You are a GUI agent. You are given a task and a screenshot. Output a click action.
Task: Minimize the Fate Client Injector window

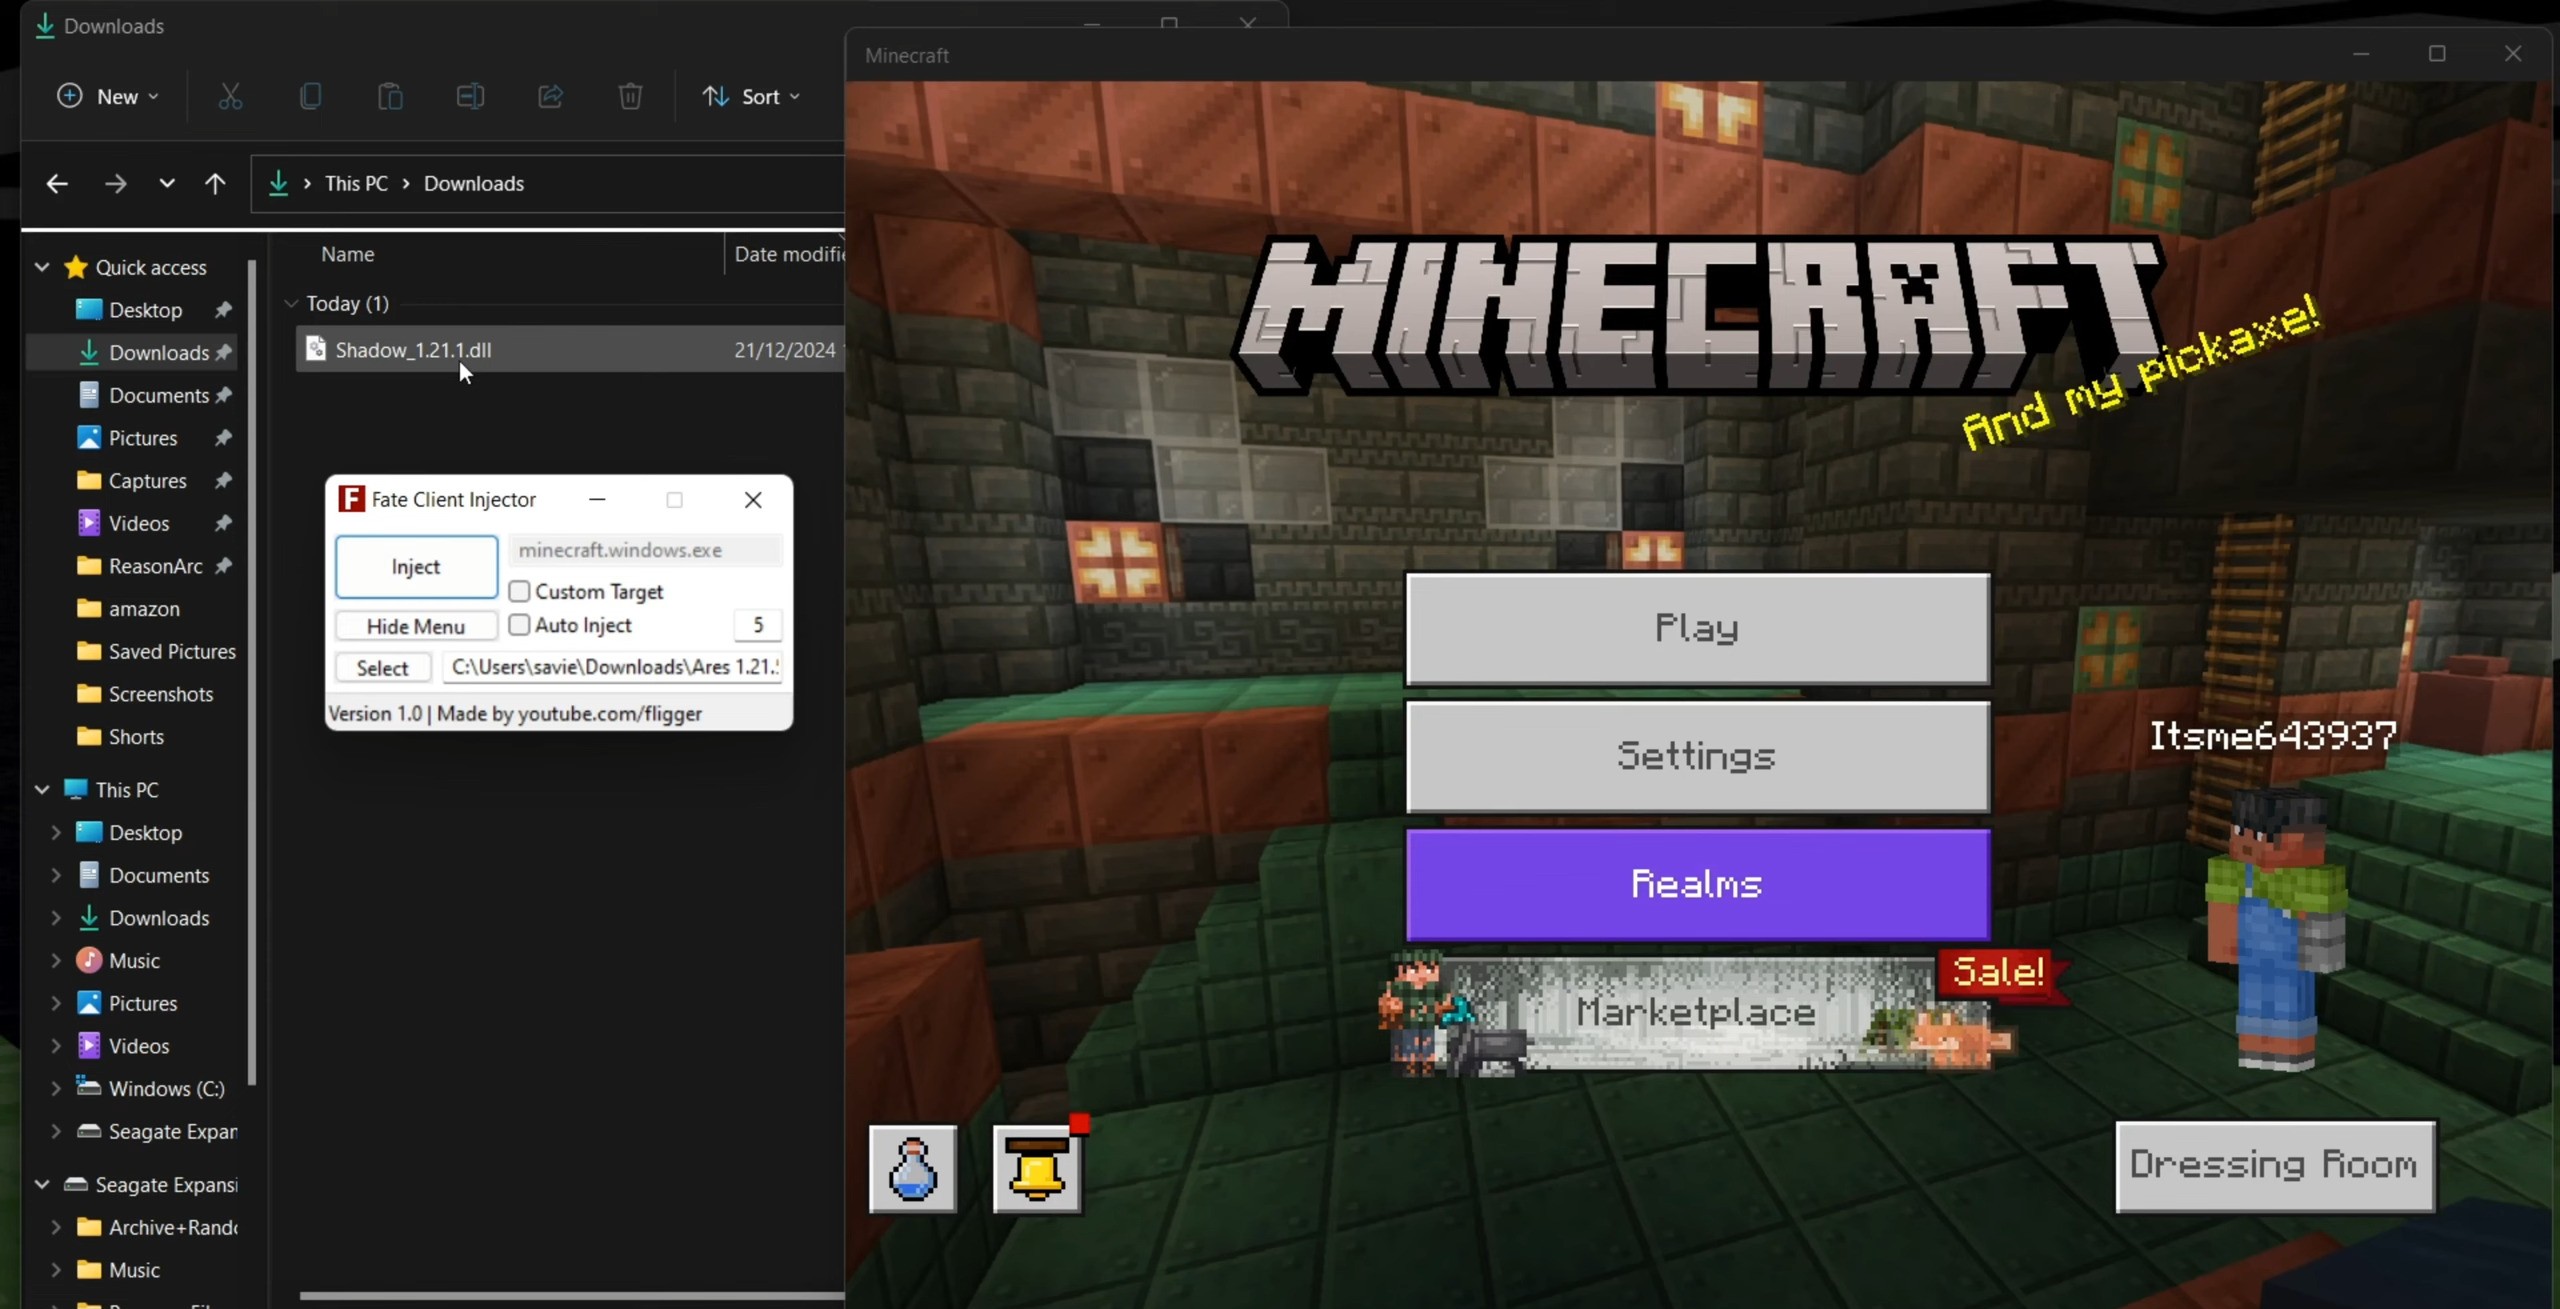pyautogui.click(x=597, y=499)
